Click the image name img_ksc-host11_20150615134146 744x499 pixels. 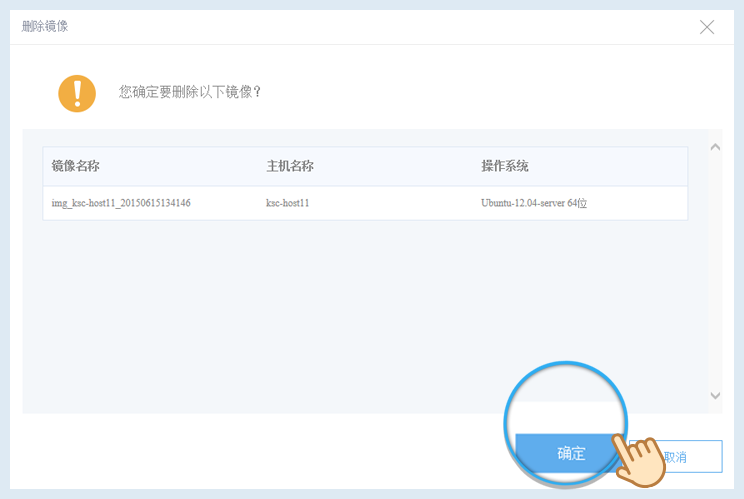[121, 203]
